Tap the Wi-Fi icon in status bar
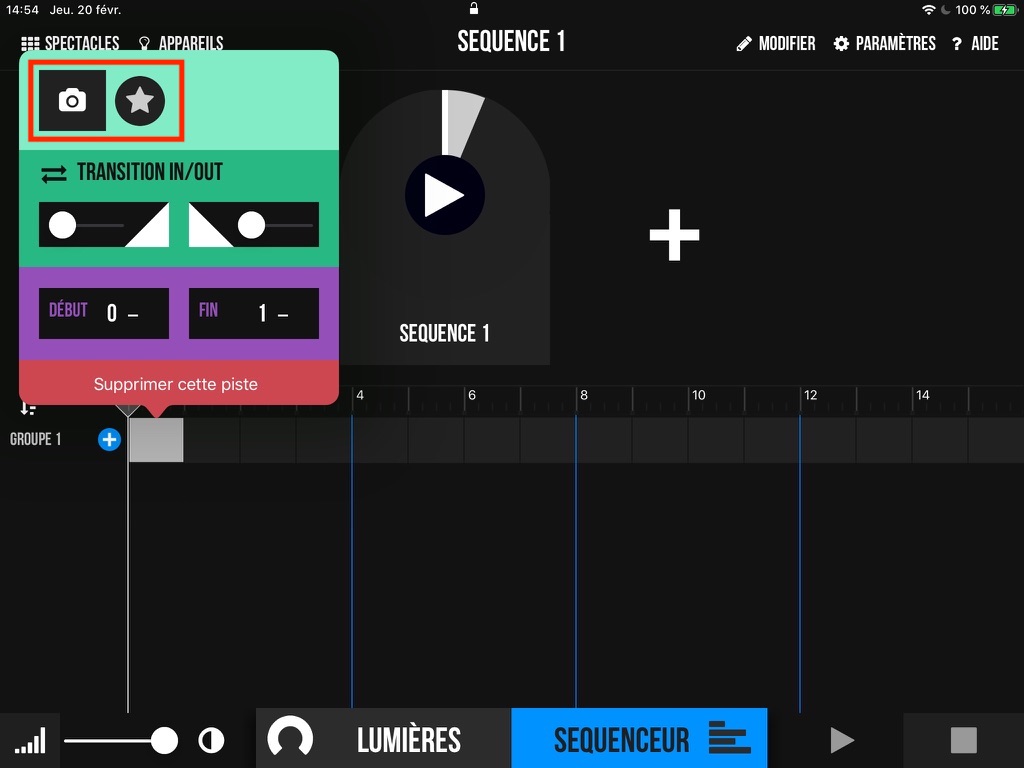Image resolution: width=1024 pixels, height=768 pixels. [928, 10]
